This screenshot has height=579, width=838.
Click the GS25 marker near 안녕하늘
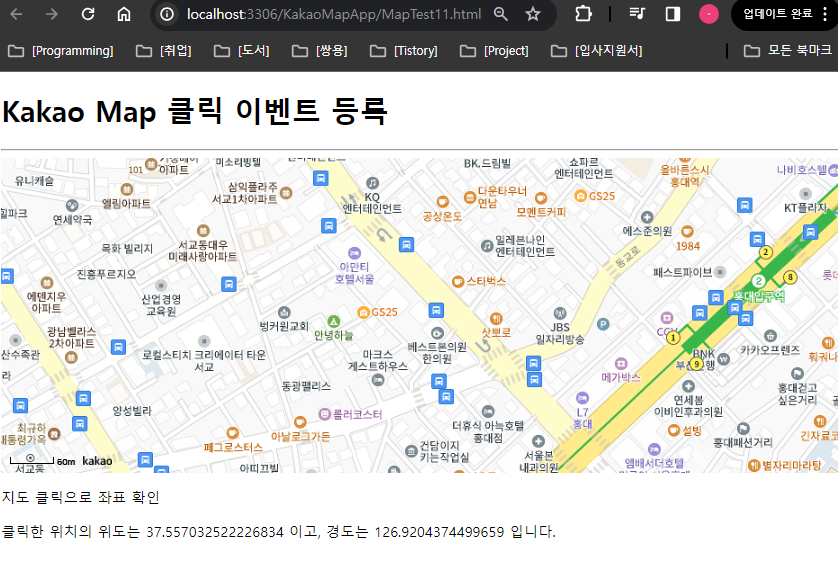point(363,312)
